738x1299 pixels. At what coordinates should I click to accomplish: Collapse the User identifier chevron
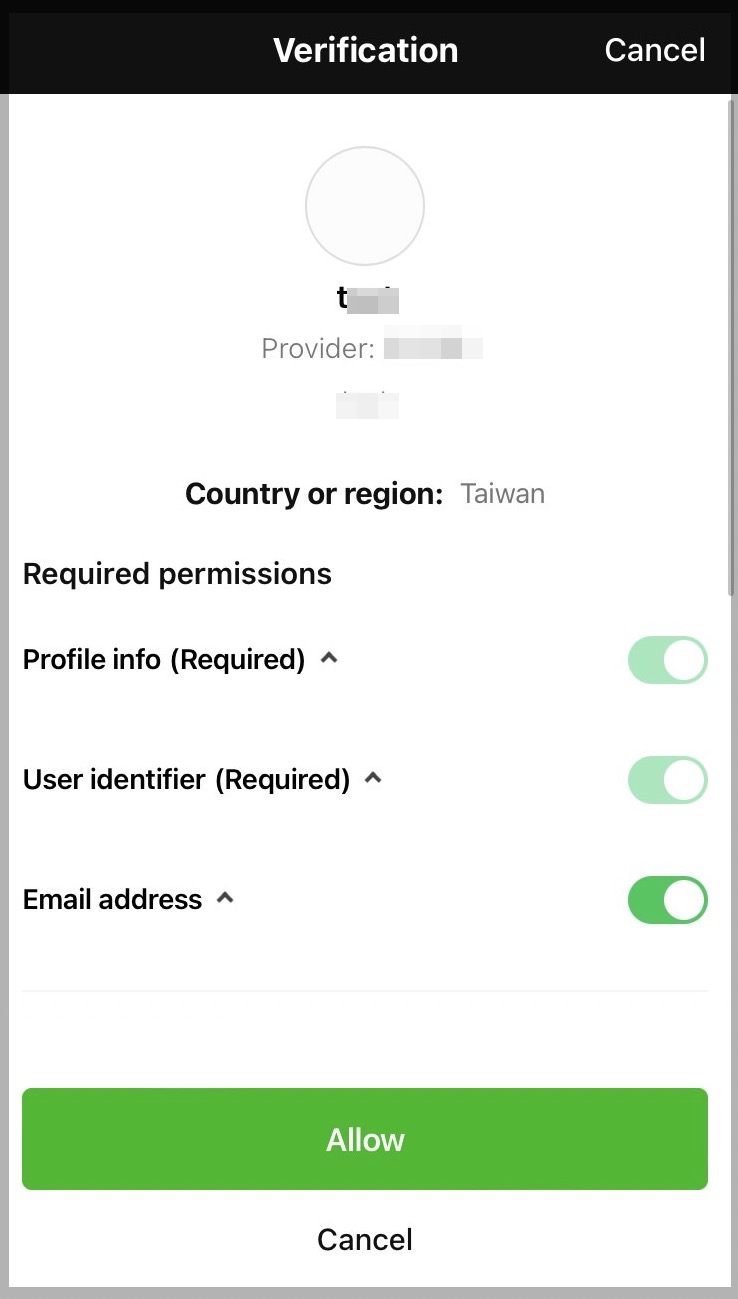373,777
